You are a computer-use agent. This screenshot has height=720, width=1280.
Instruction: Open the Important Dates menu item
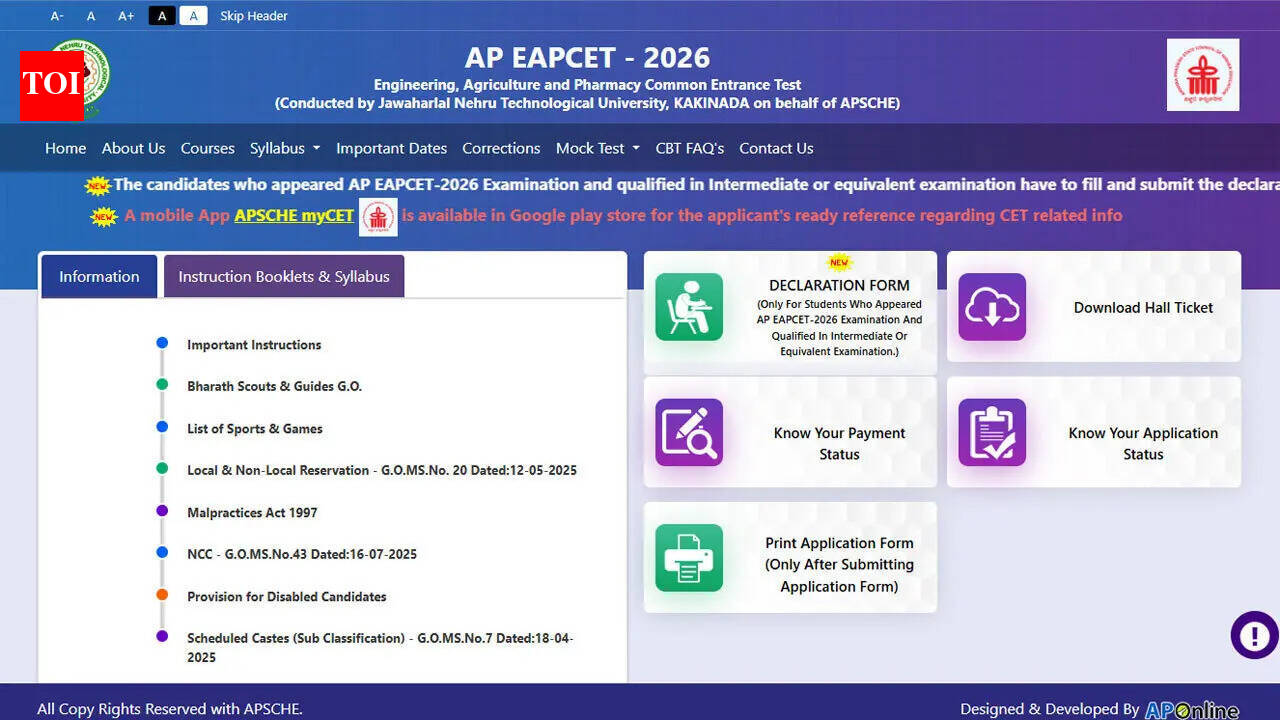point(391,148)
